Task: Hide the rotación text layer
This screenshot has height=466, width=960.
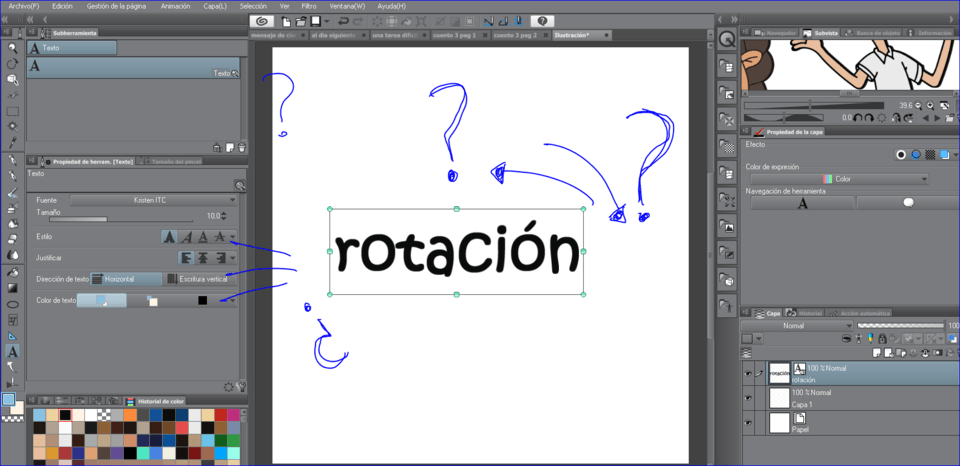Action: [x=748, y=374]
